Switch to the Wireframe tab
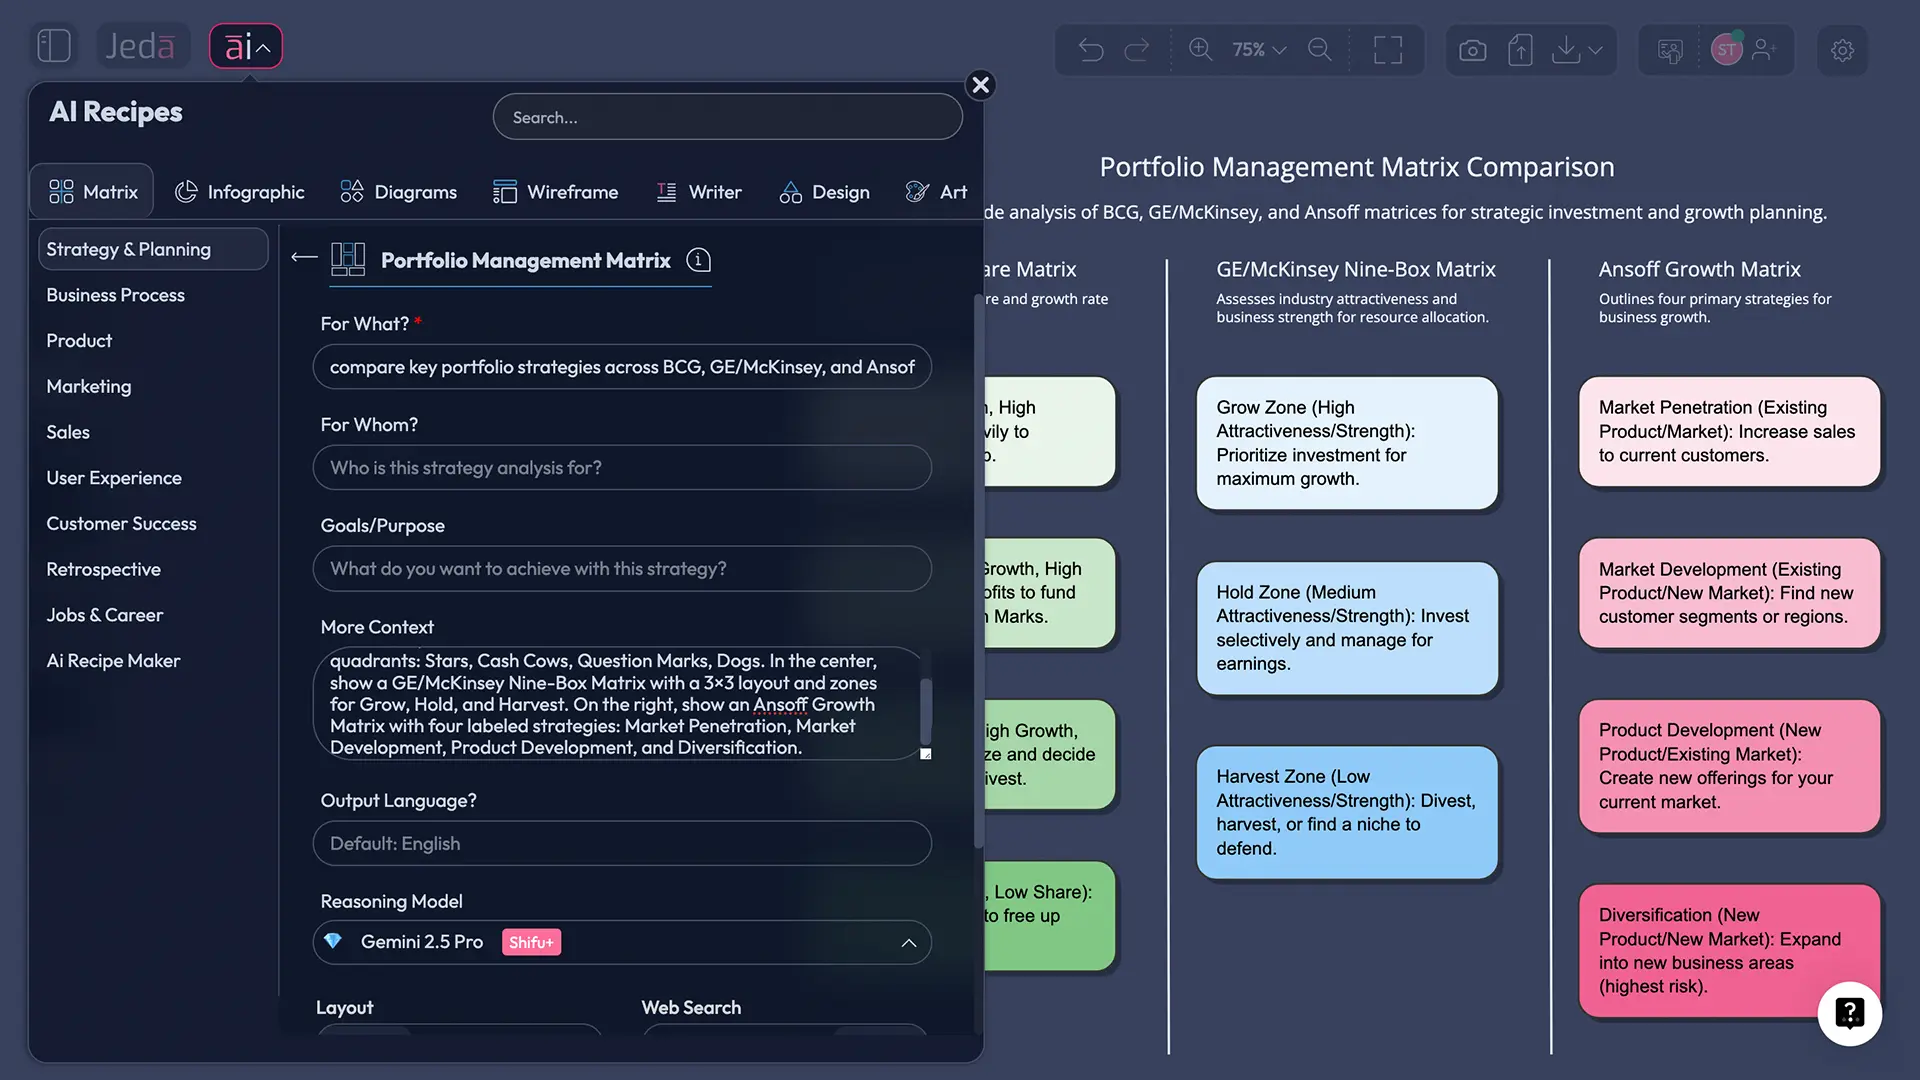This screenshot has height=1080, width=1920. (x=556, y=192)
